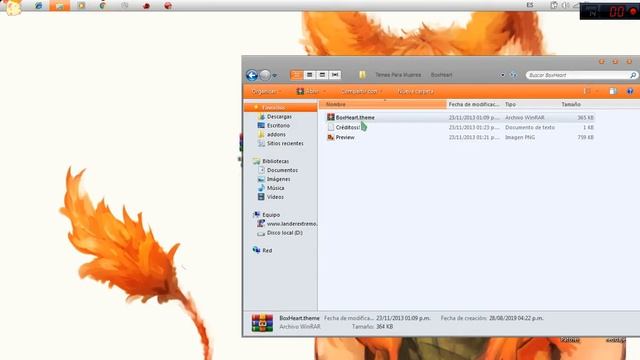The height and width of the screenshot is (360, 640).
Task: Click the Descargas folder icon
Action: click(x=261, y=117)
